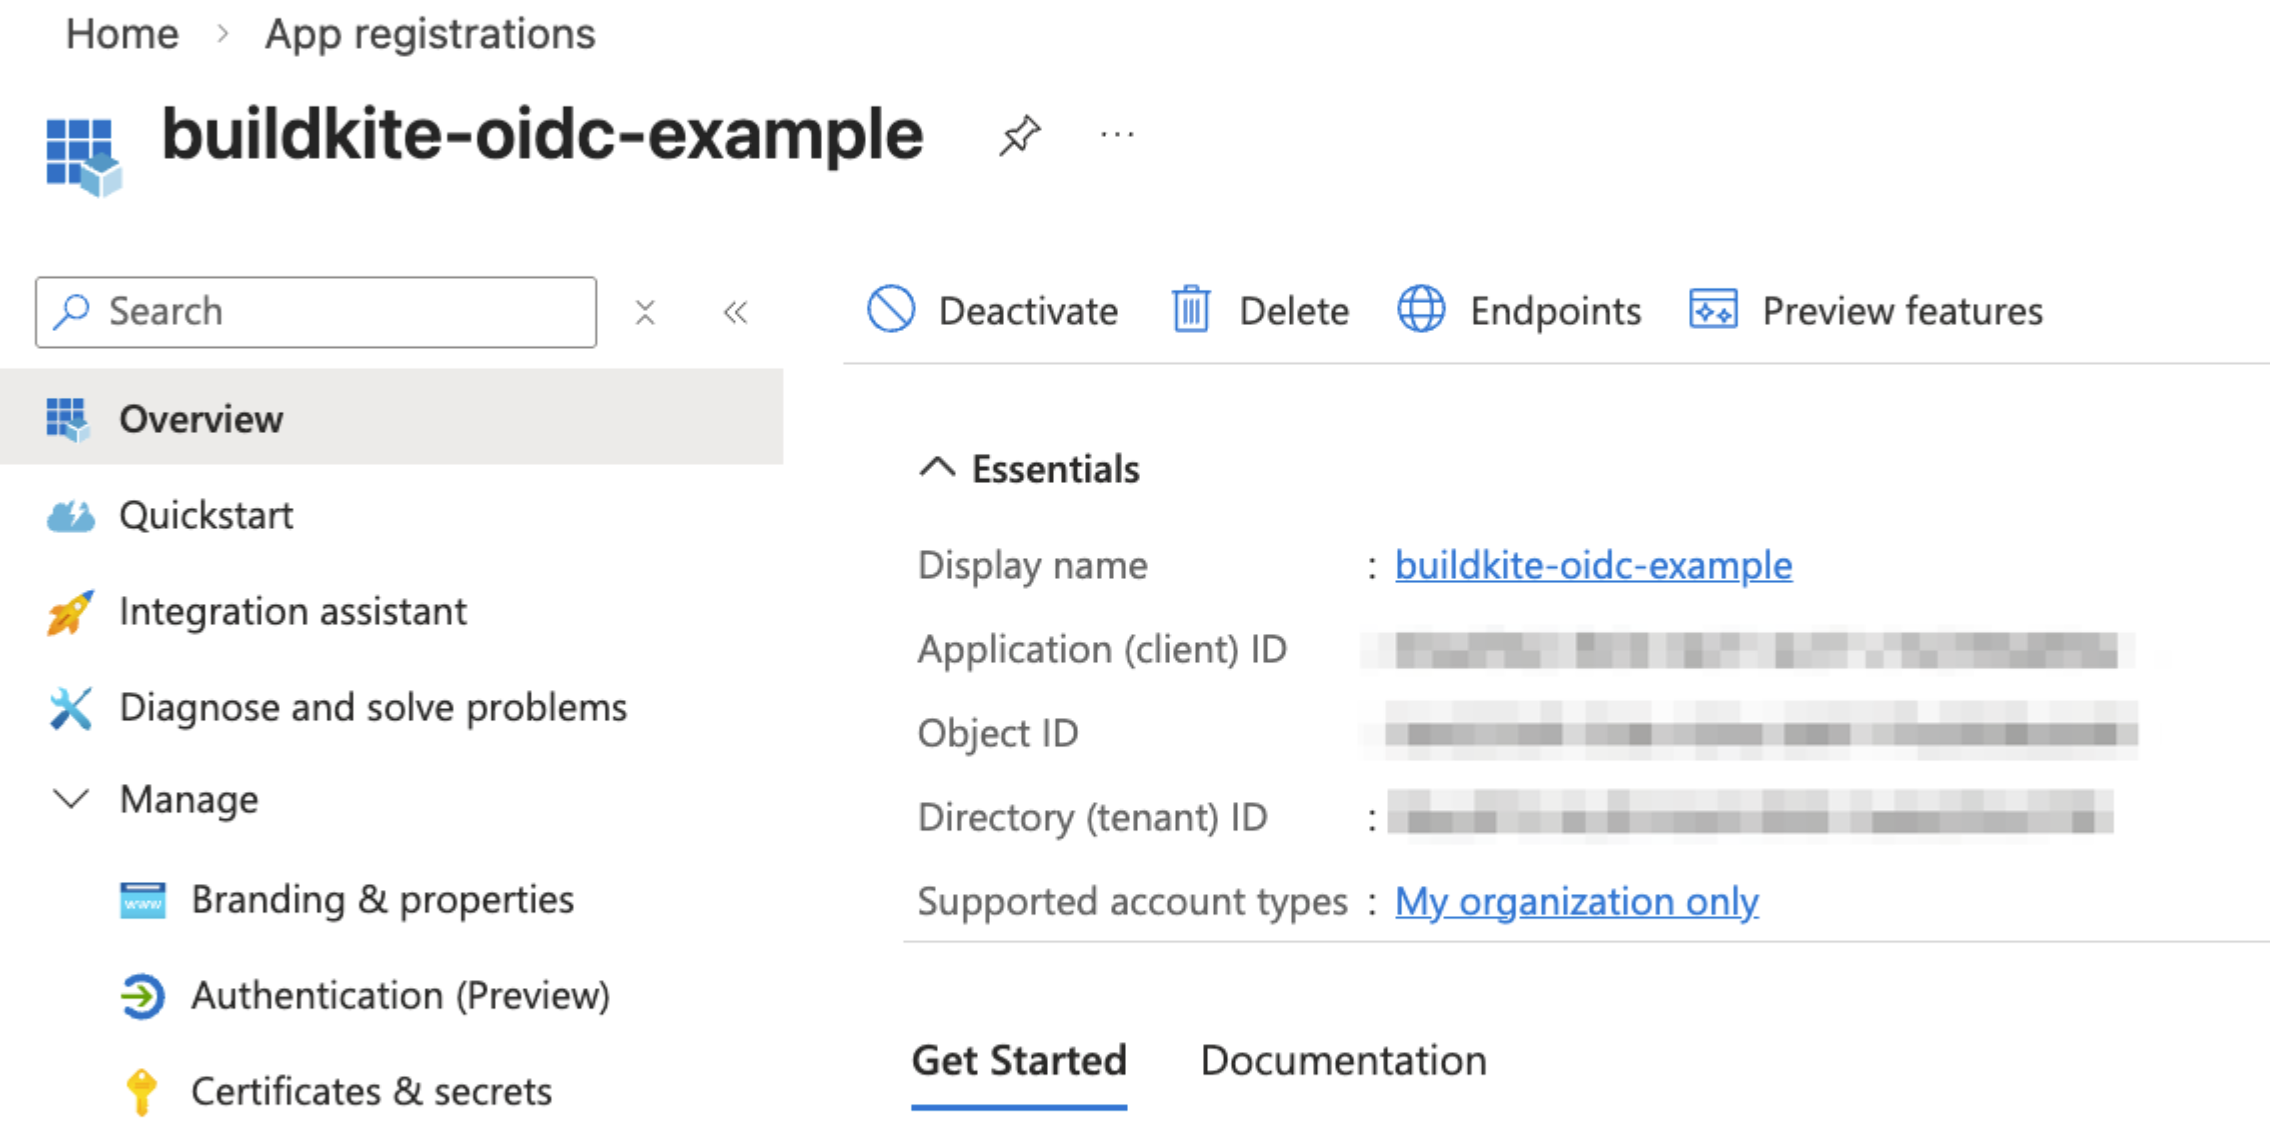Switch to the Documentation tab
The height and width of the screenshot is (1137, 2270).
coord(1344,1060)
